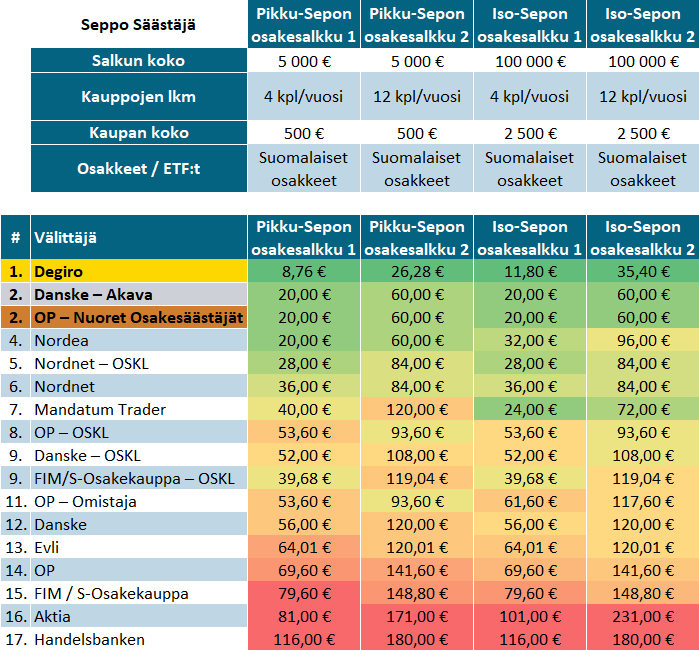Click top table 'Iso-Sepon osakesalkku 1' header
Viewport: 699px width, 650px height.
[530, 25]
